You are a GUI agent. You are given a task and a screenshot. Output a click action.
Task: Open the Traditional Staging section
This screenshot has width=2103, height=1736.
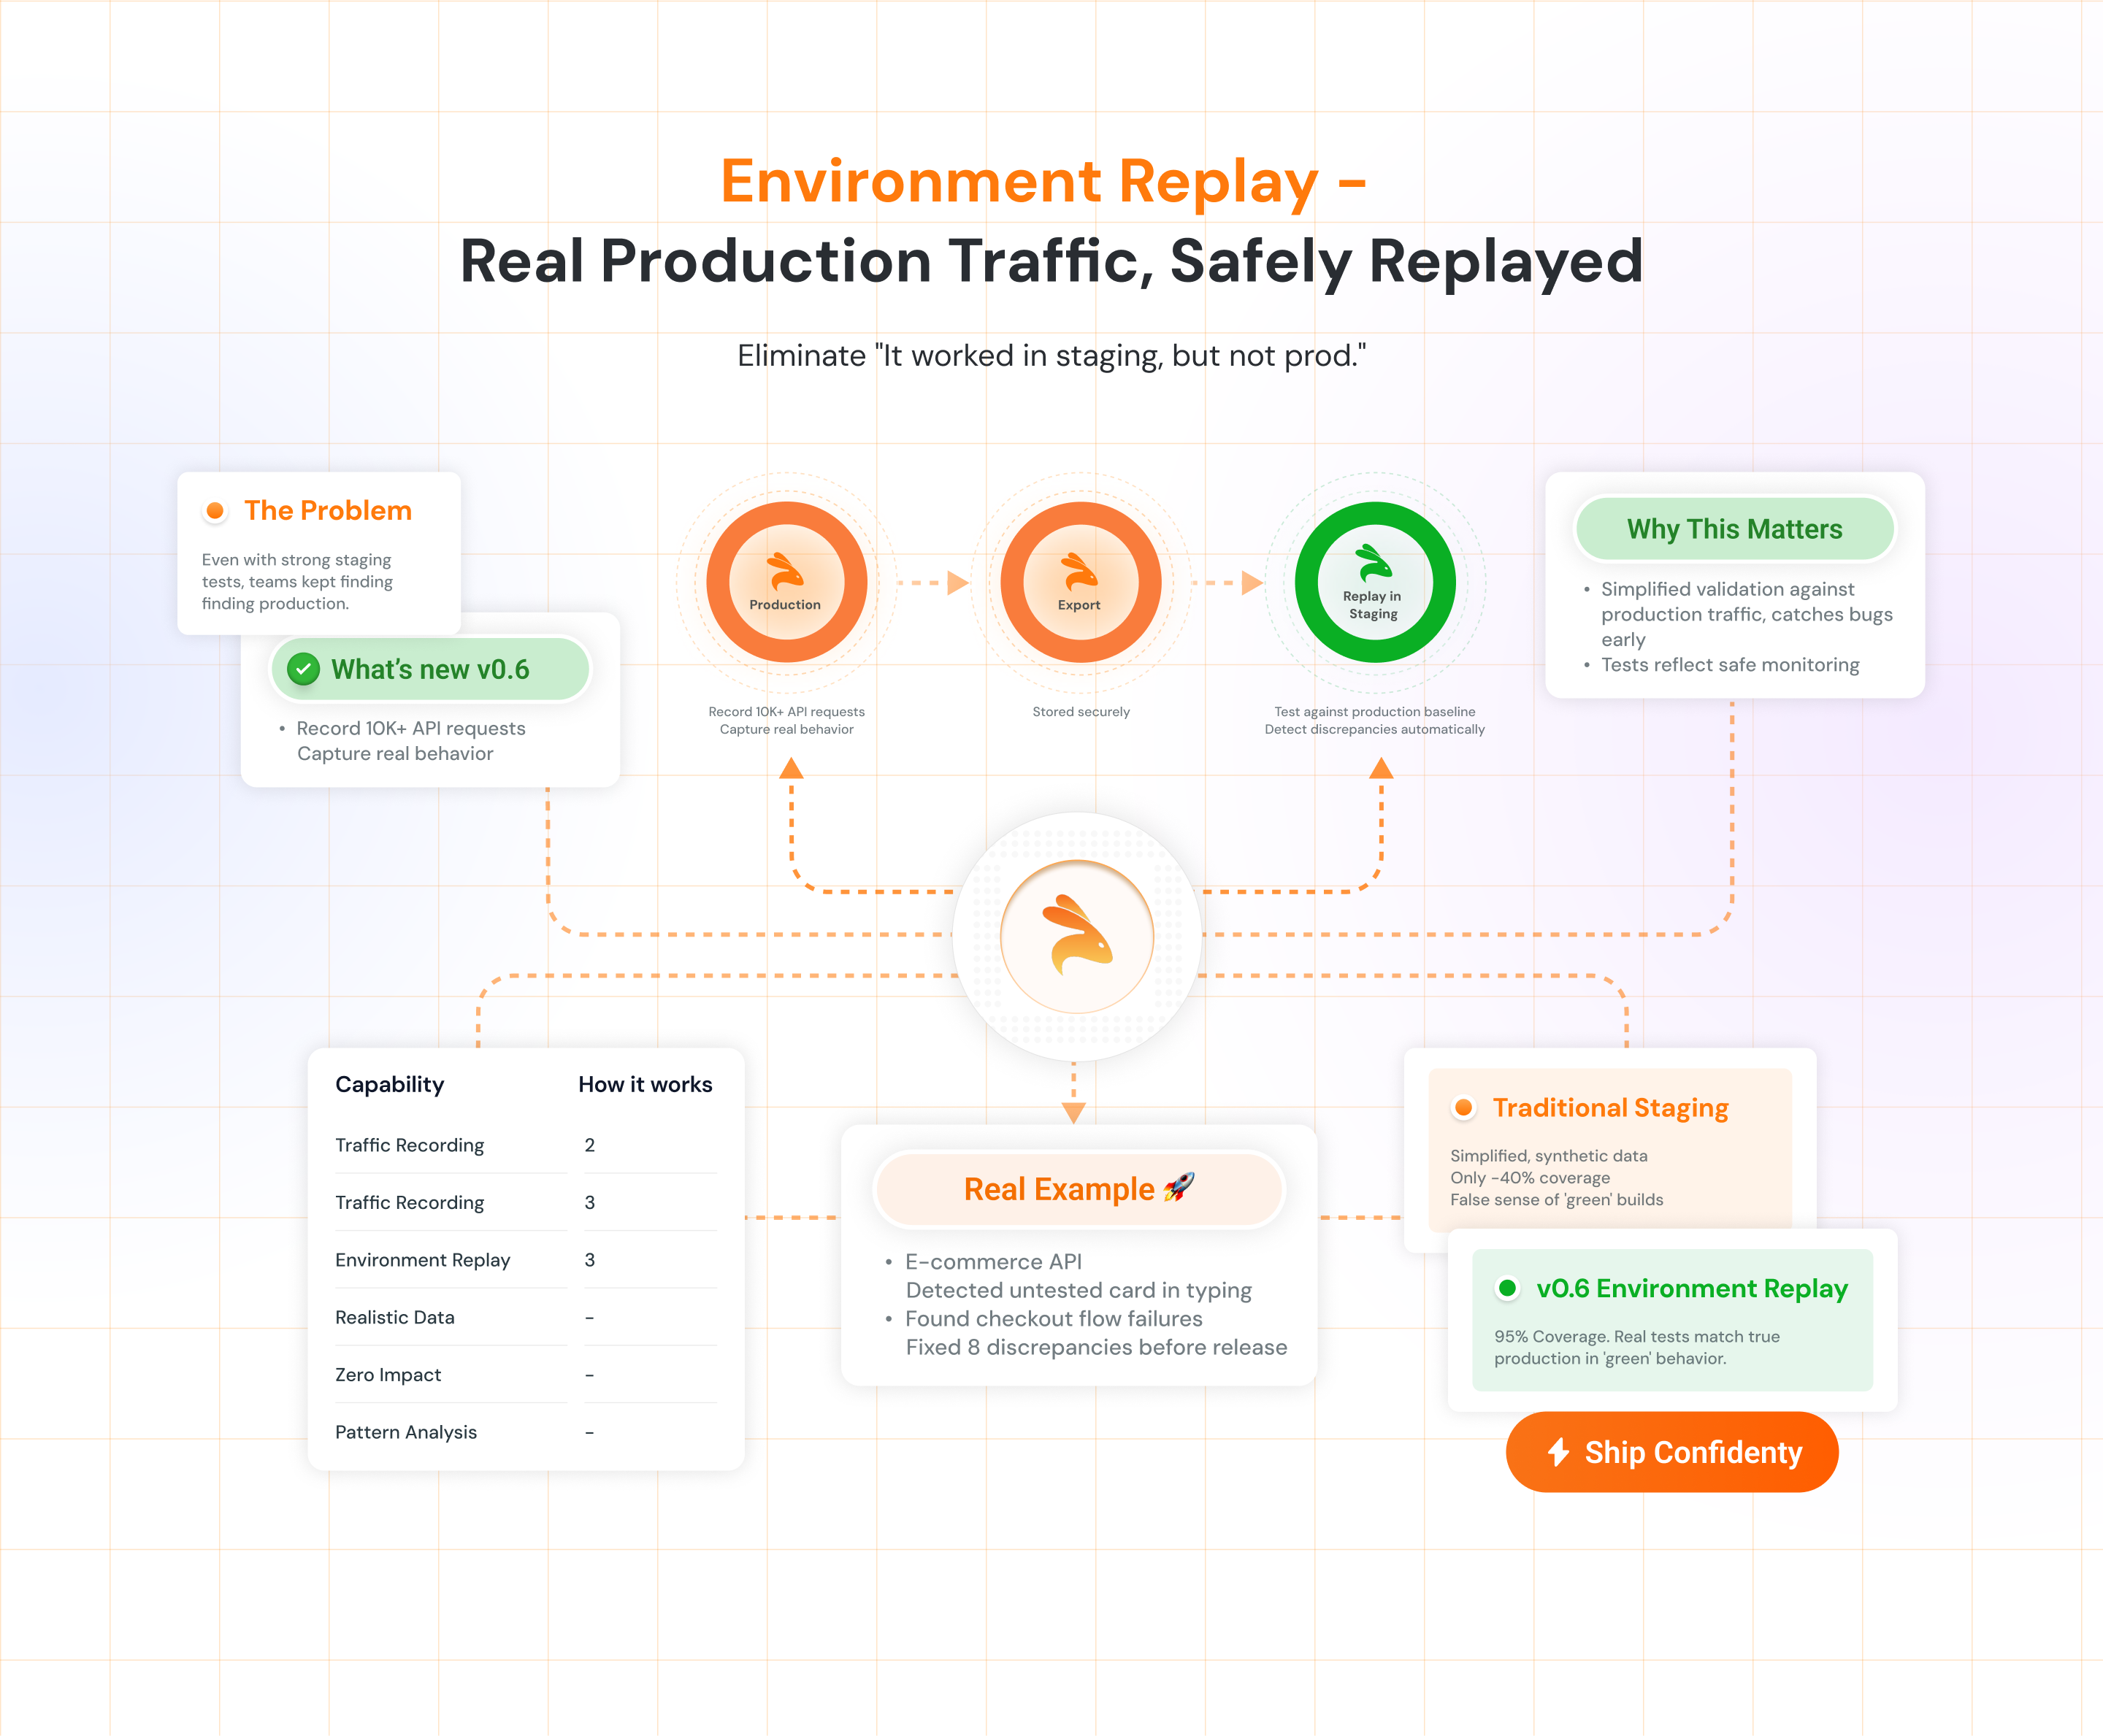(x=1609, y=1107)
